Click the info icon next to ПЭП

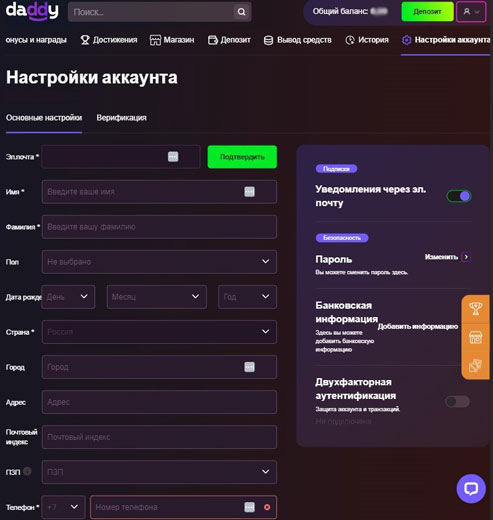pyautogui.click(x=28, y=471)
